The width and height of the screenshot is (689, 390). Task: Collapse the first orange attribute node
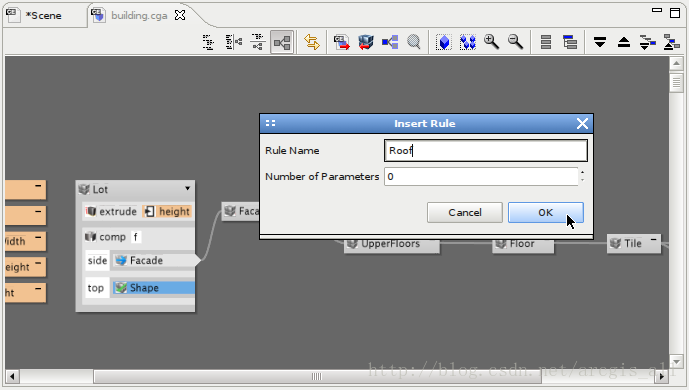(x=38, y=186)
